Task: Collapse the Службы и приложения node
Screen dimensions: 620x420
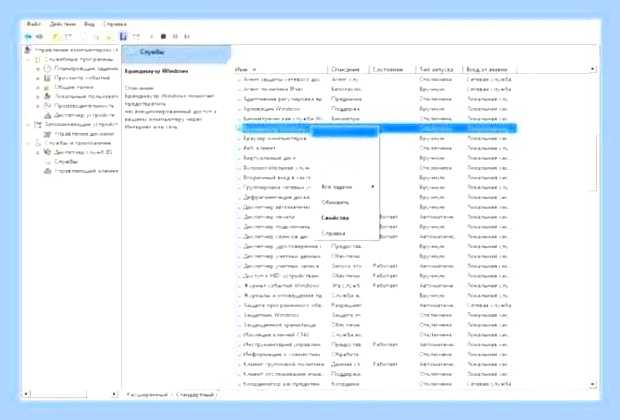Action: (x=28, y=143)
